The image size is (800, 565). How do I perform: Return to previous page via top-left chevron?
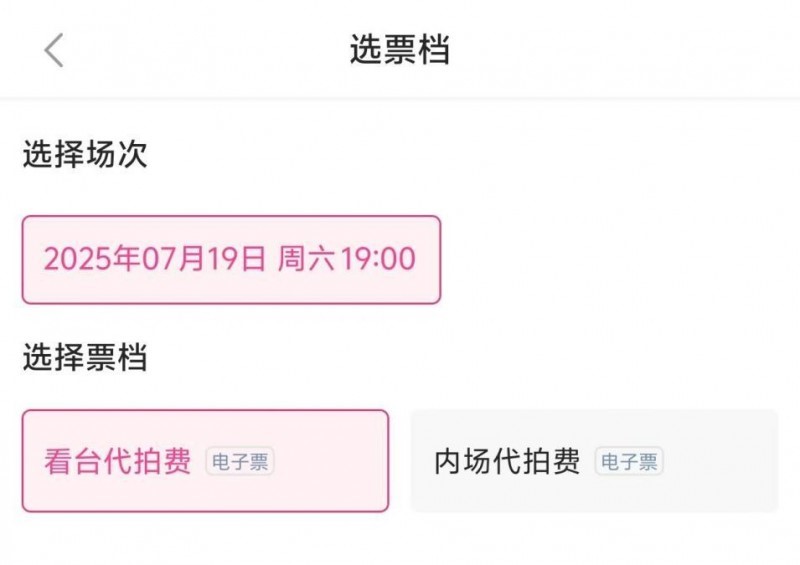tap(54, 50)
